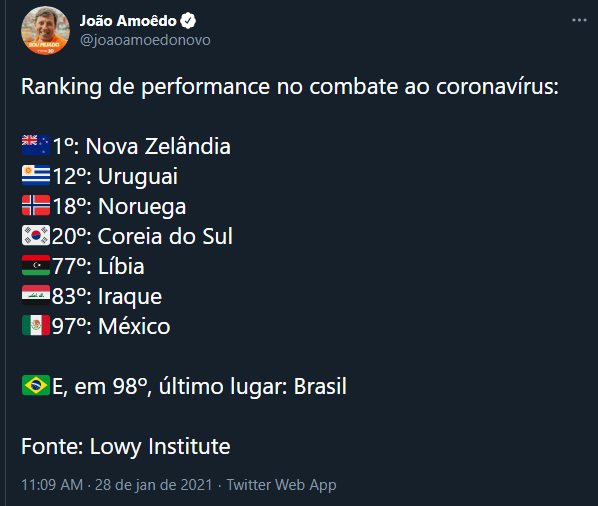Click the blue verified badge icon
The image size is (598, 506).
(188, 21)
